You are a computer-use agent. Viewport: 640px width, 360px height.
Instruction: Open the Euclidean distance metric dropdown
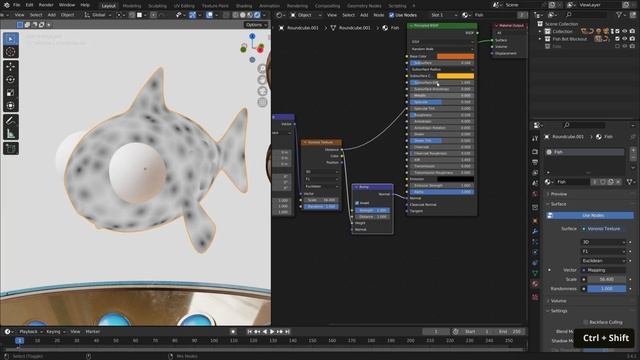603,260
